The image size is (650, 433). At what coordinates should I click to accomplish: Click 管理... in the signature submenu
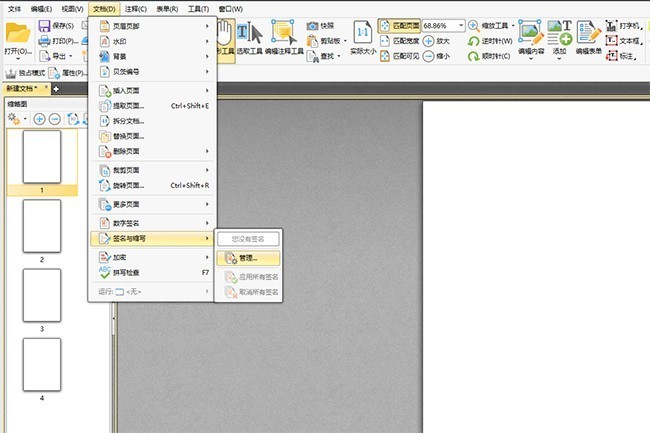[x=248, y=258]
